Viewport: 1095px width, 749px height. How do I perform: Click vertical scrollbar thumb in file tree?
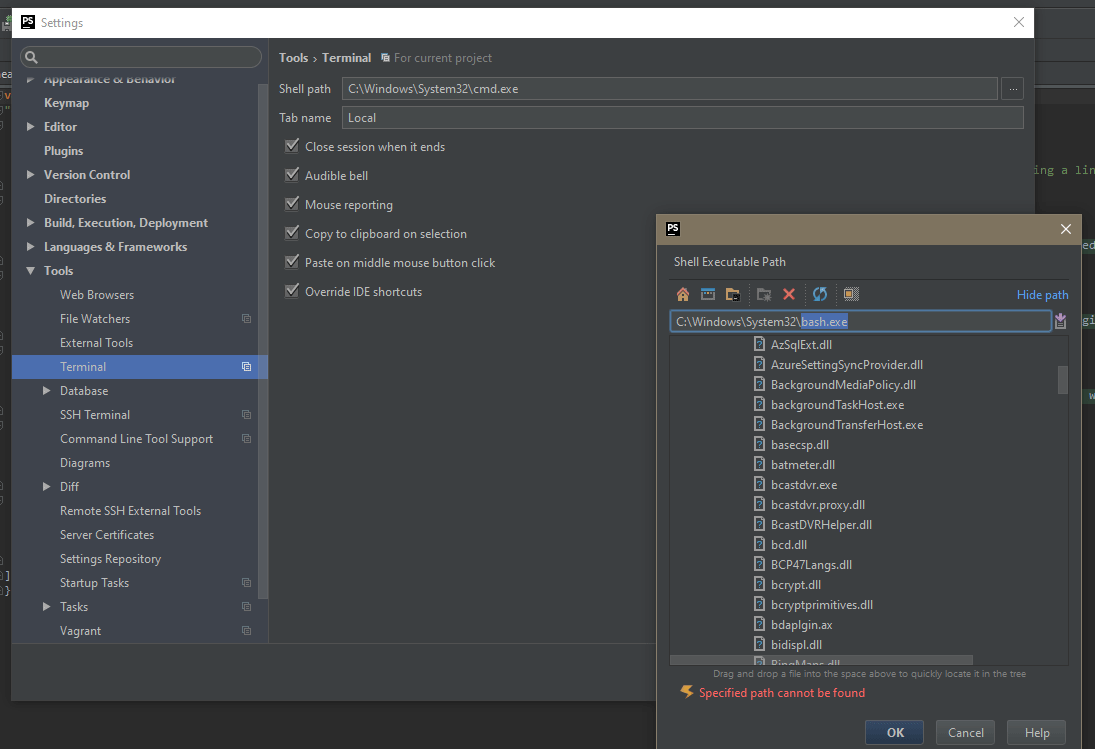1063,380
